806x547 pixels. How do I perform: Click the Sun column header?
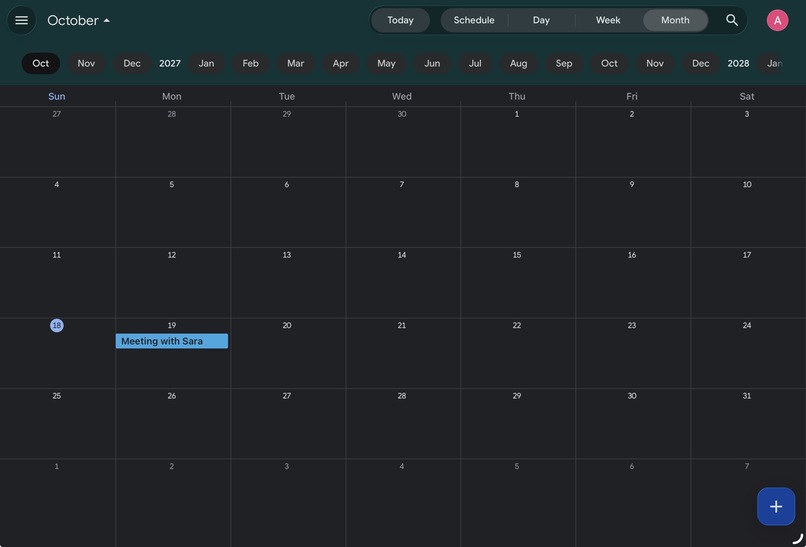[x=57, y=96]
